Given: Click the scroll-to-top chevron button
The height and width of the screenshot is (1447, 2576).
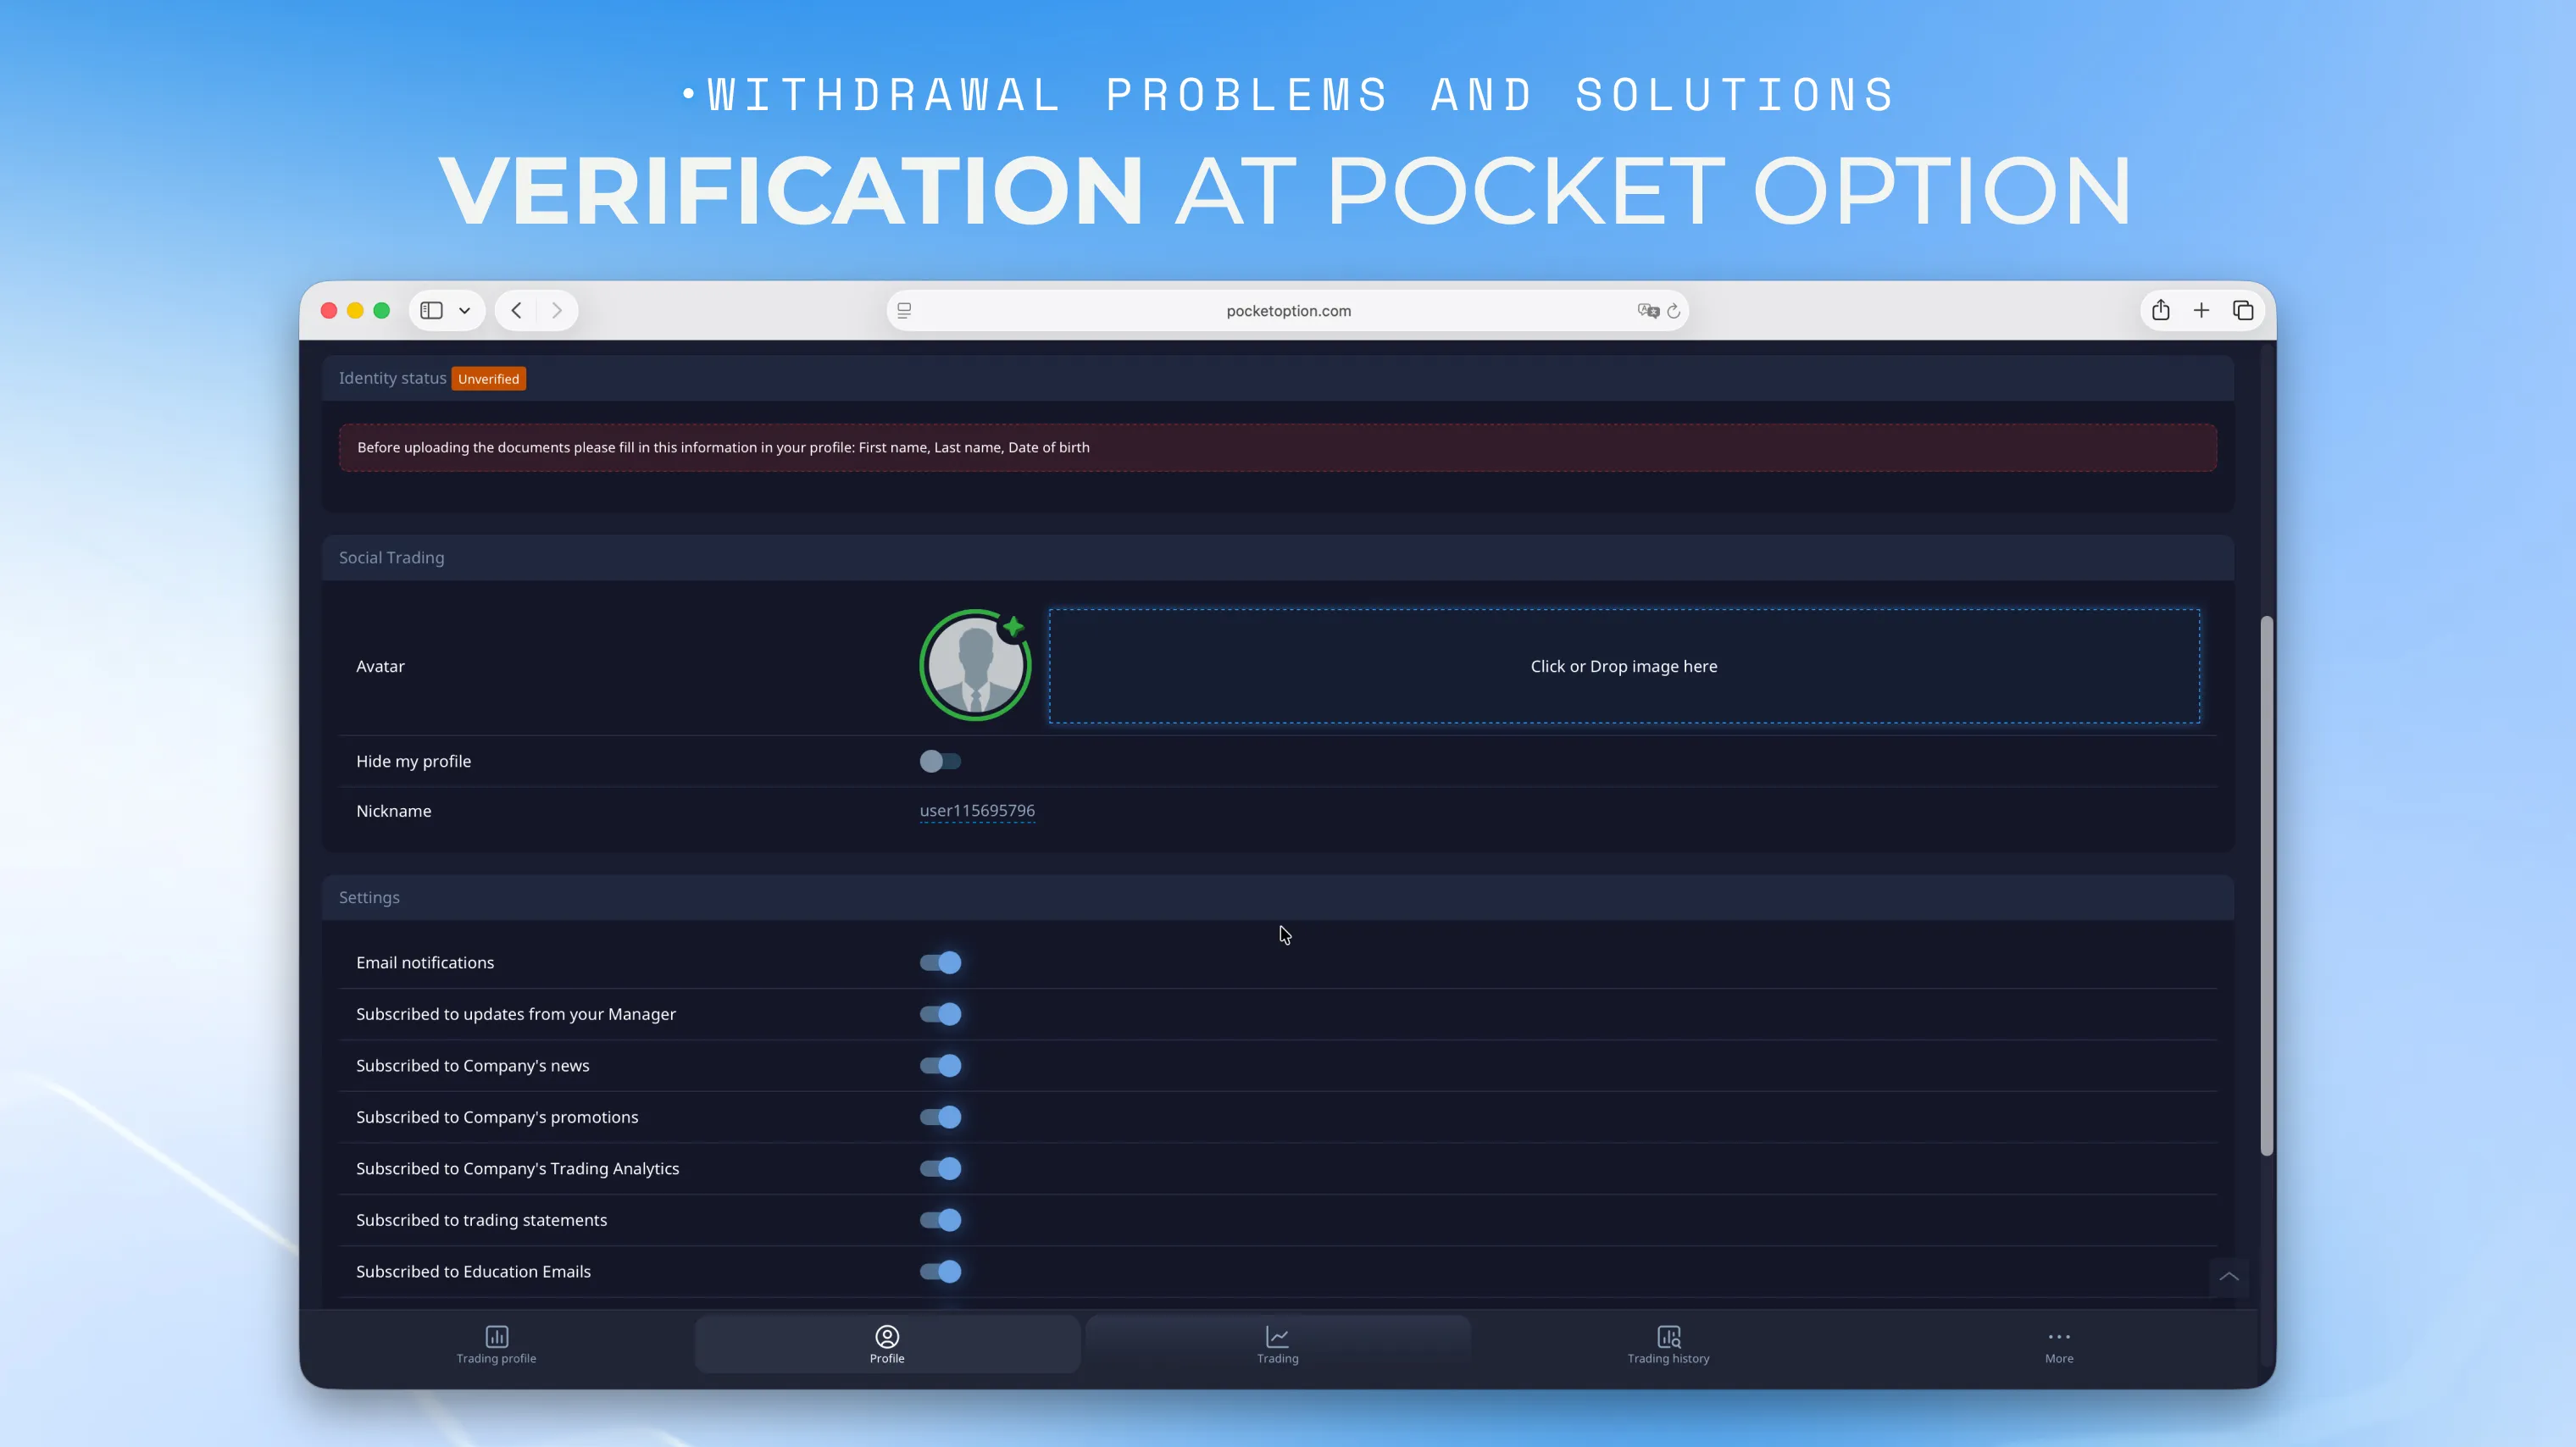Looking at the screenshot, I should [x=2229, y=1277].
